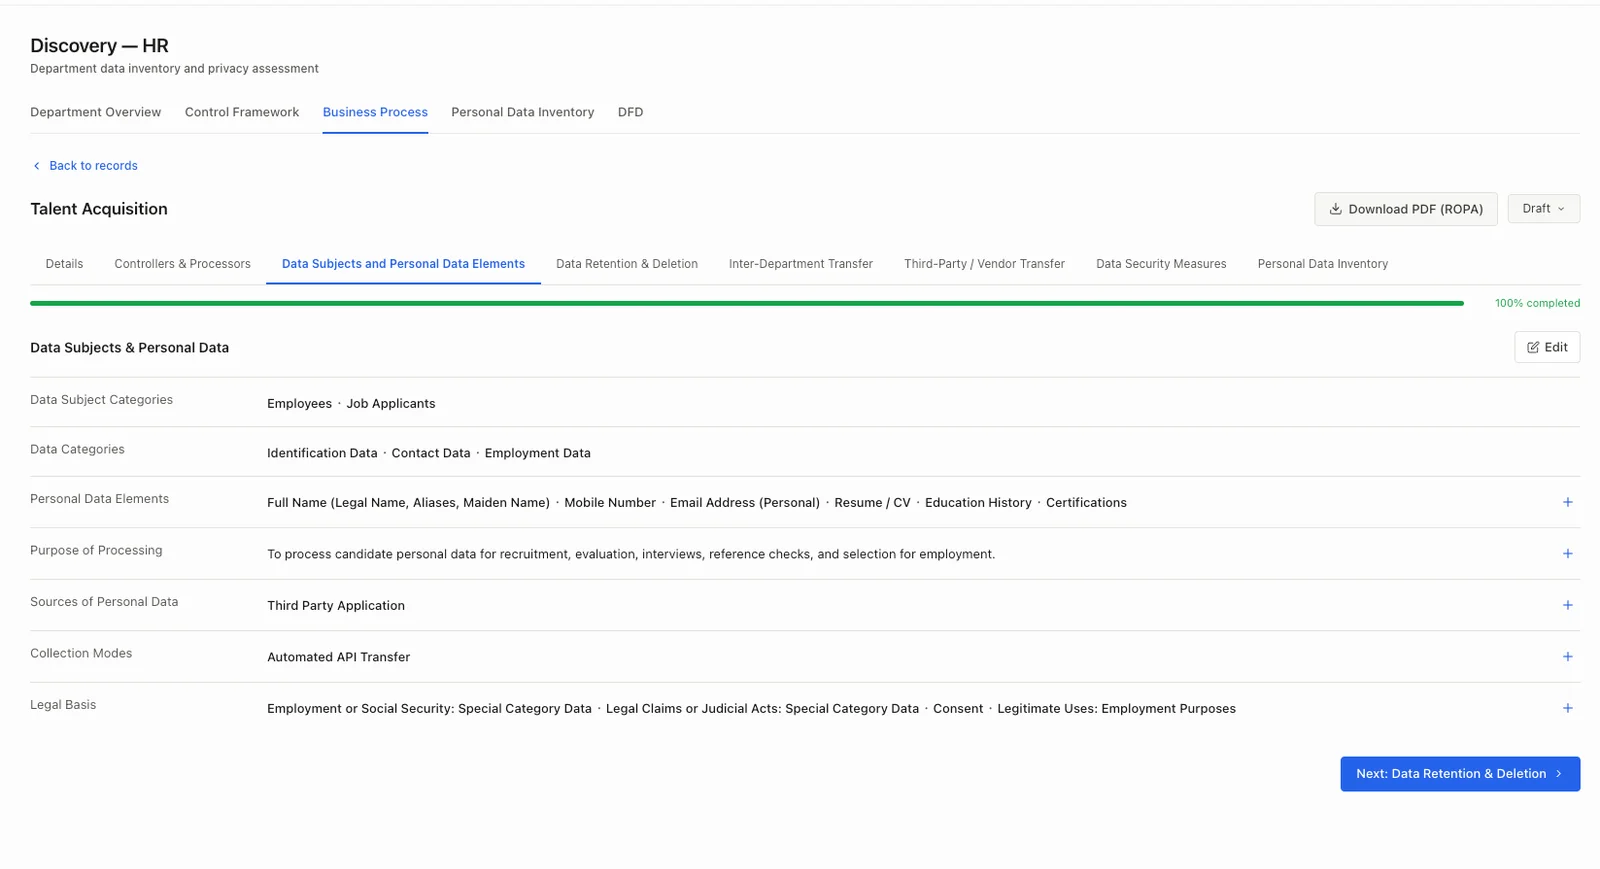Viewport: 1600px width, 869px height.
Task: Expand the Legal Basis row plus icon
Action: pos(1567,708)
